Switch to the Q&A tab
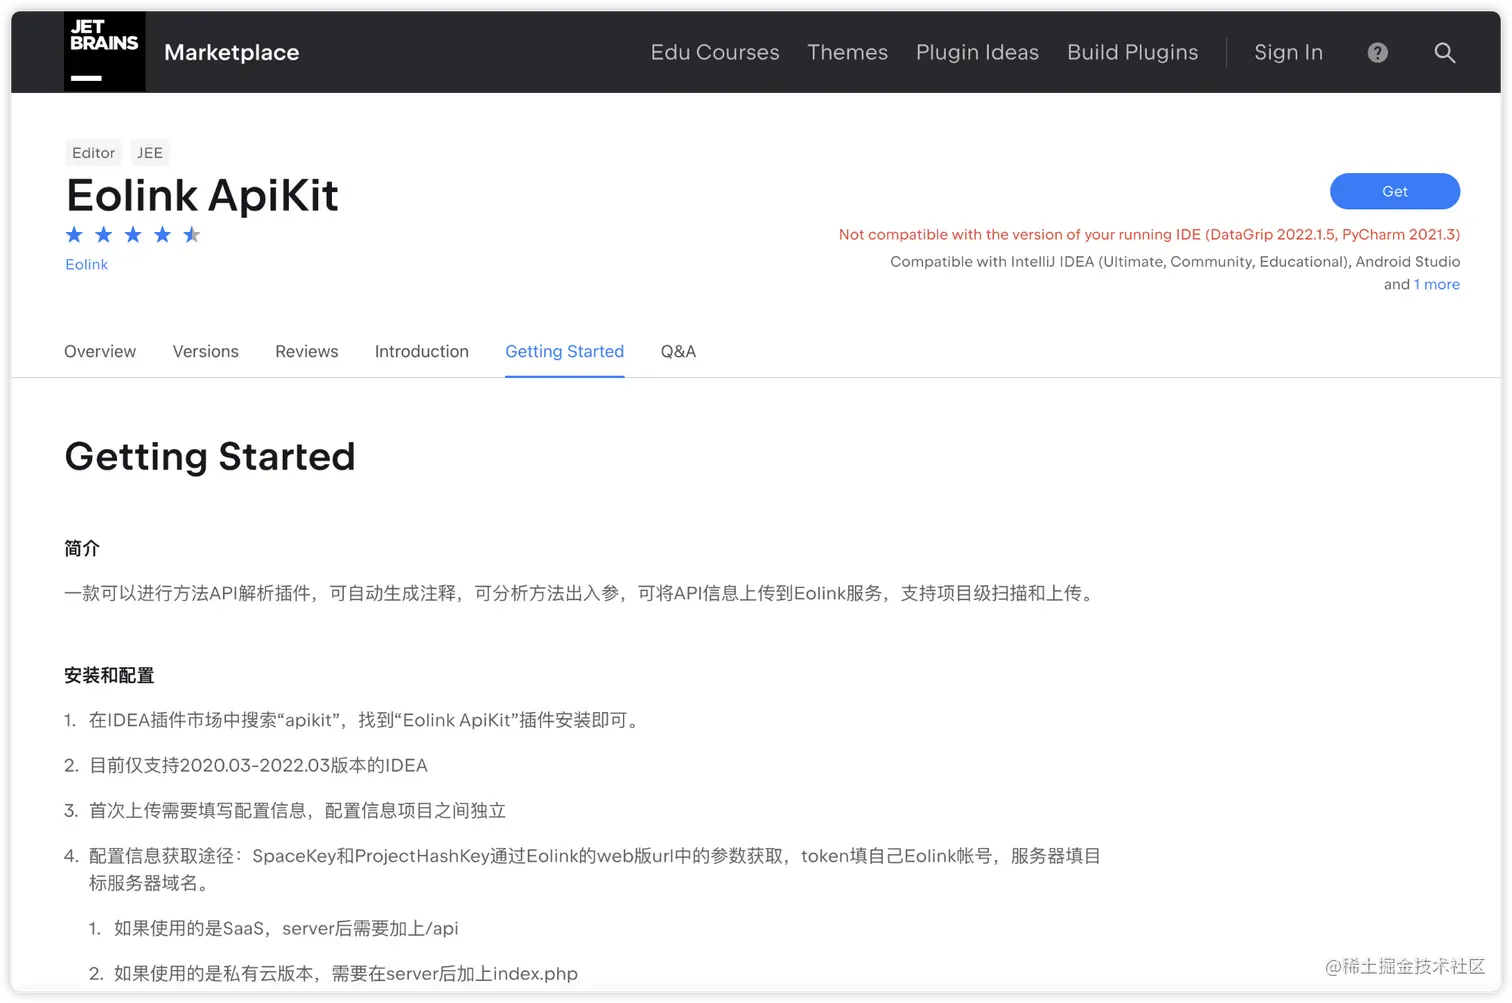Viewport: 1512px width, 1003px height. coord(678,351)
